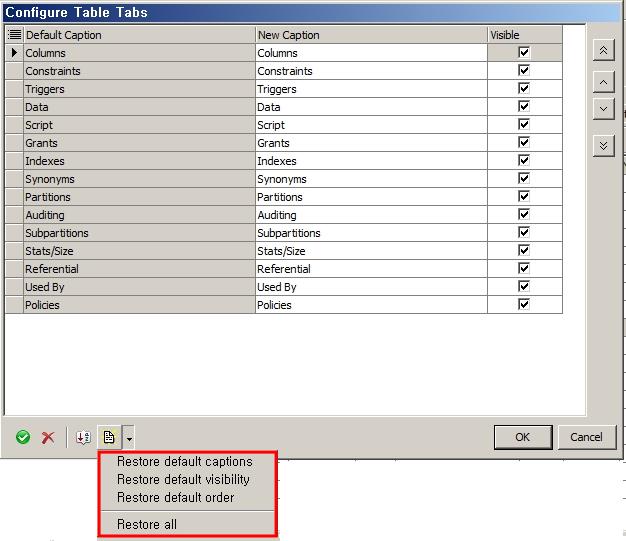
Task: Move selected tab up one row
Action: (x=603, y=81)
